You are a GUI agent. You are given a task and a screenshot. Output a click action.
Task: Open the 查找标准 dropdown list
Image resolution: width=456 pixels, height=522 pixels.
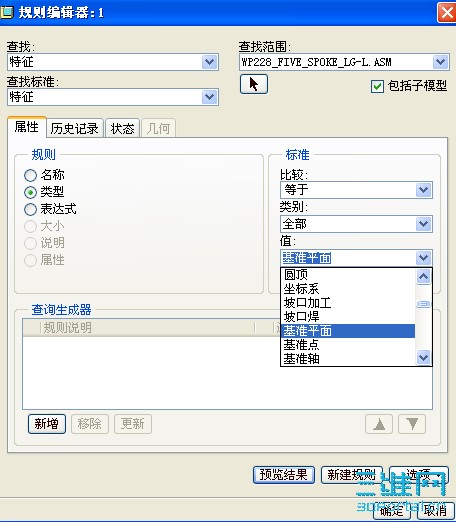[x=113, y=97]
